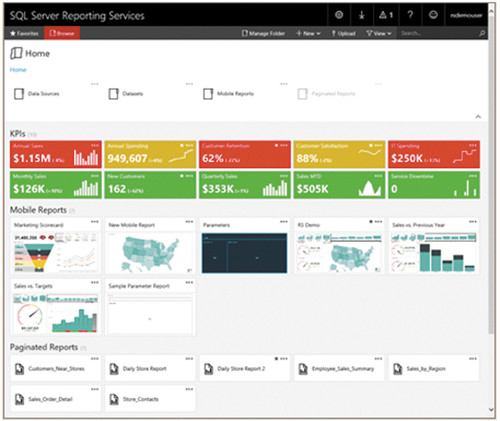Open the Paginated Reports folder
This screenshot has width=500, height=421.
coord(327,94)
